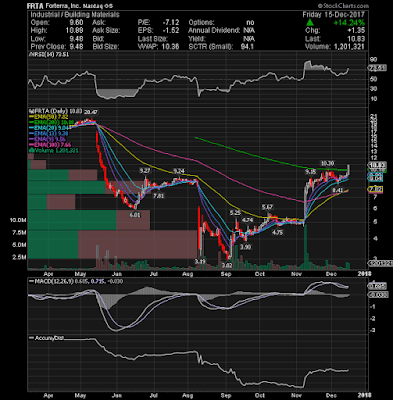The height and width of the screenshot is (400, 393).
Task: Click the 5.67 price annotation
Action: click(x=267, y=207)
